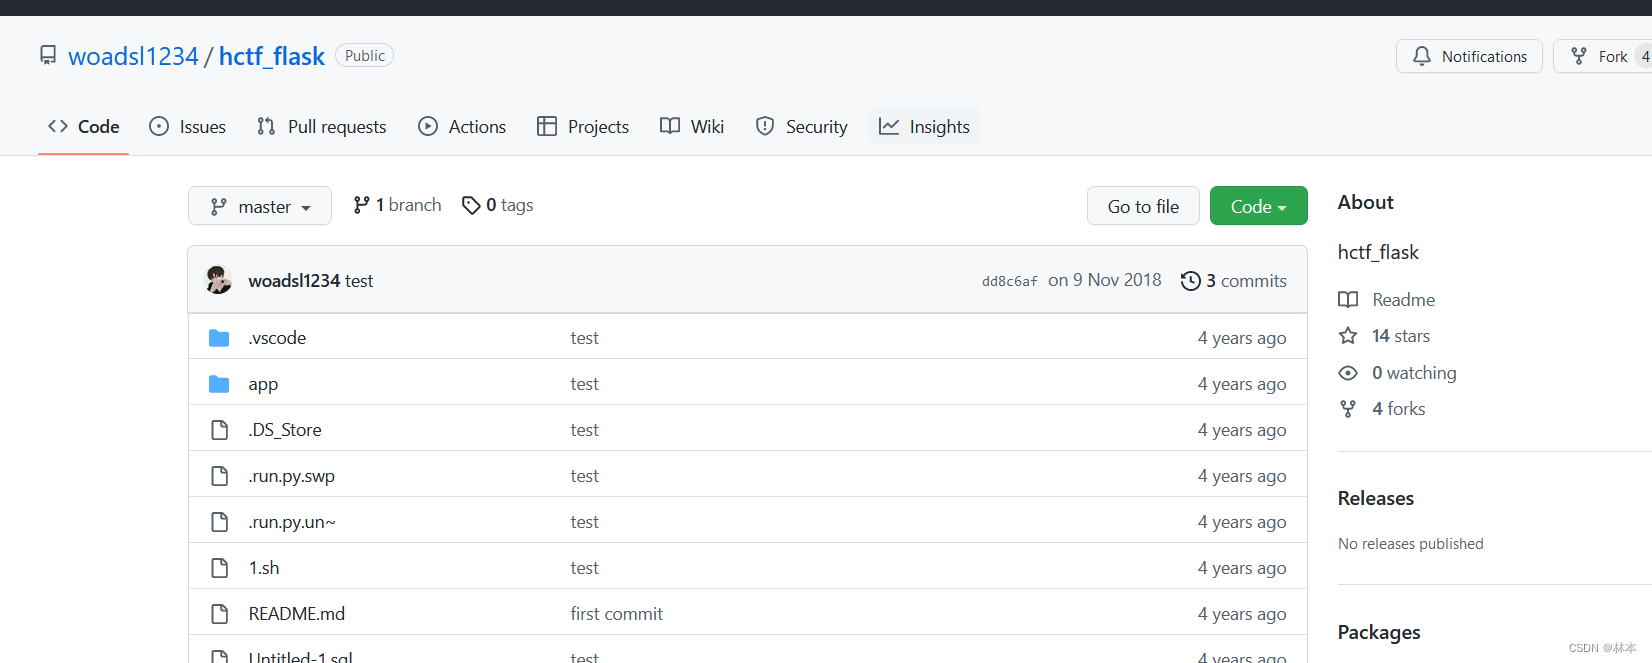The width and height of the screenshot is (1652, 663).
Task: Open the Actions tab
Action: click(462, 126)
